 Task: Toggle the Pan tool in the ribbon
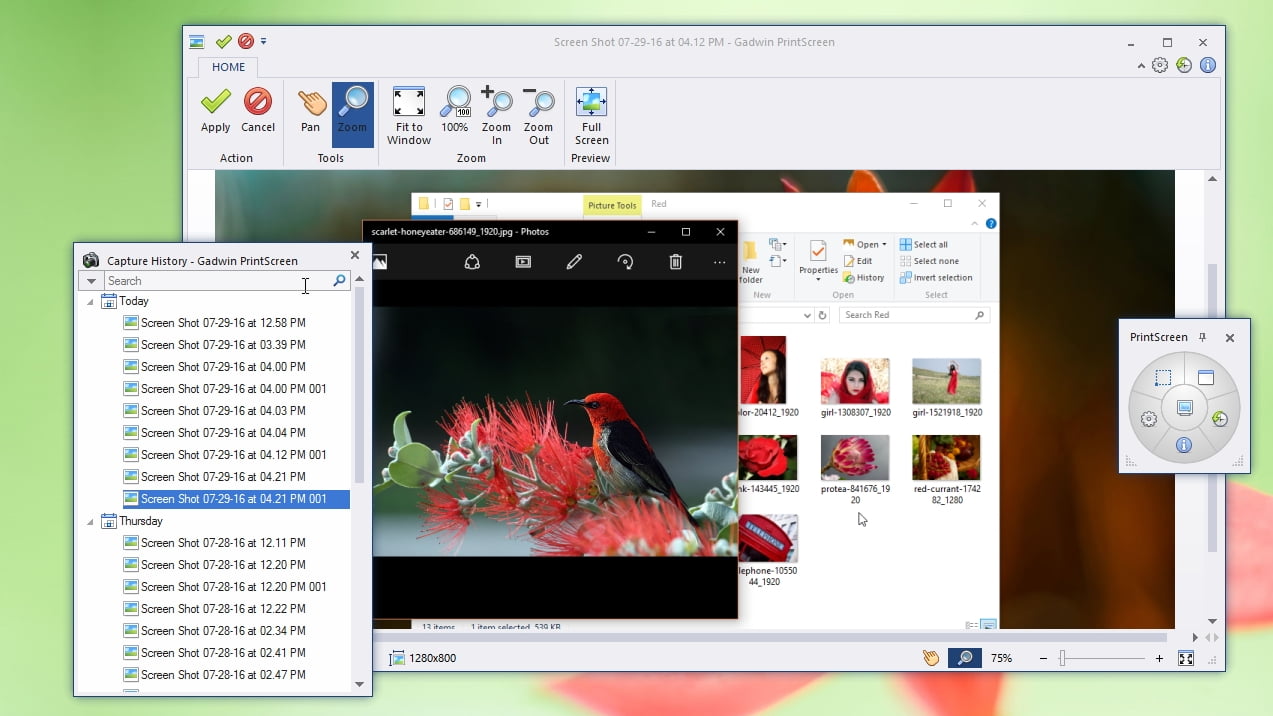coord(311,111)
